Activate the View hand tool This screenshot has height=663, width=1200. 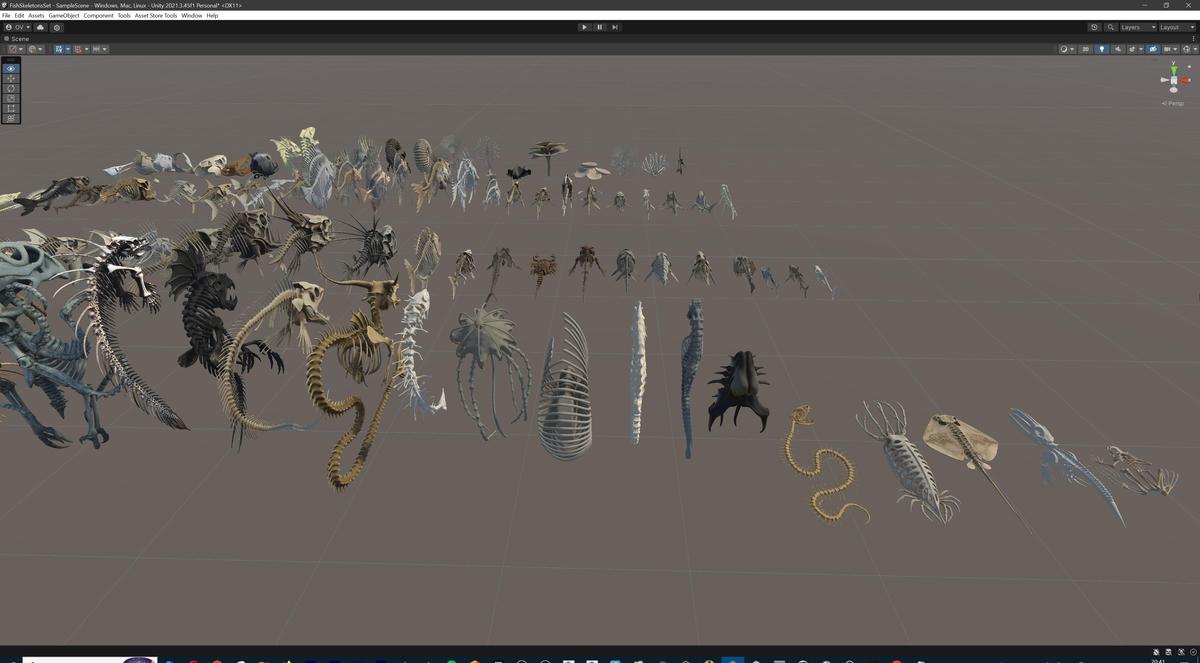point(10,68)
